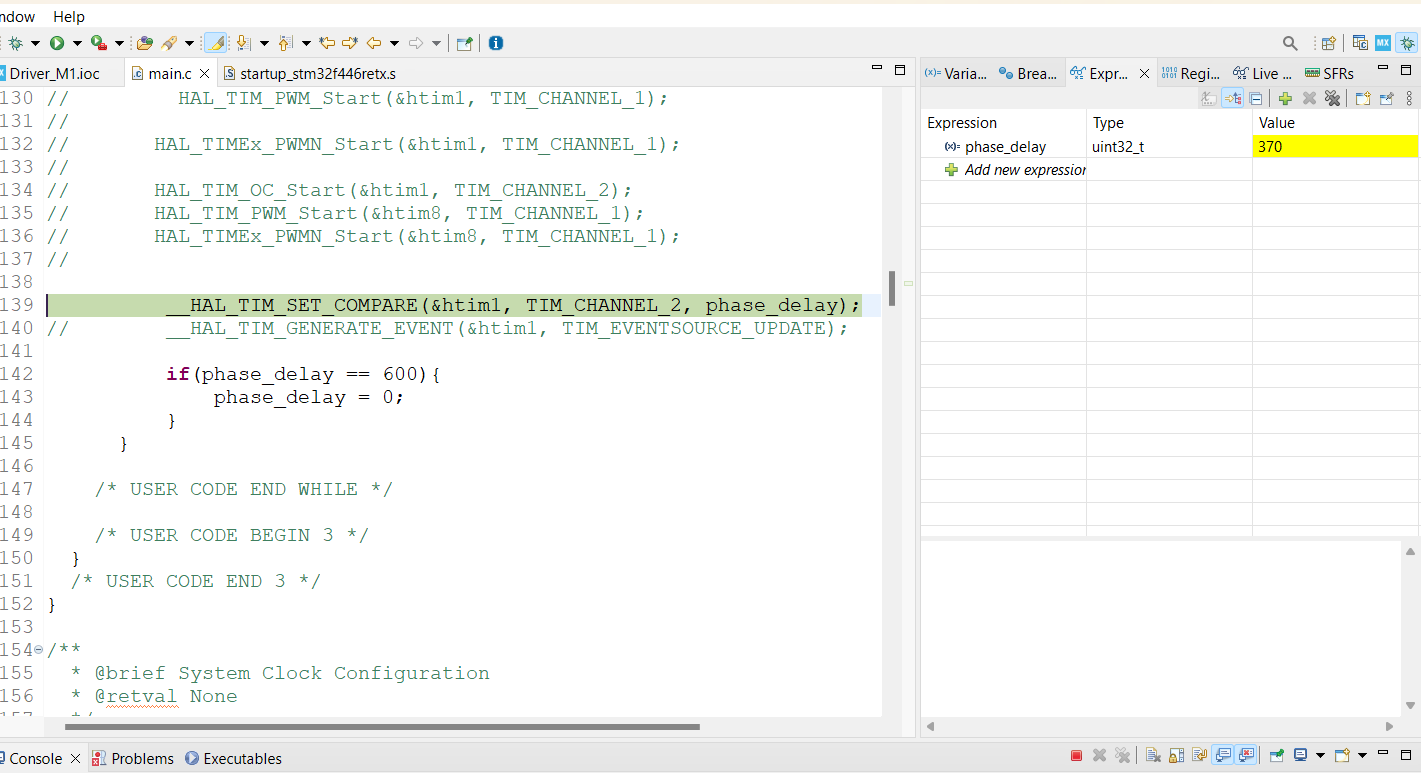Select the yellow phase_delay value cell 370

[1335, 147]
